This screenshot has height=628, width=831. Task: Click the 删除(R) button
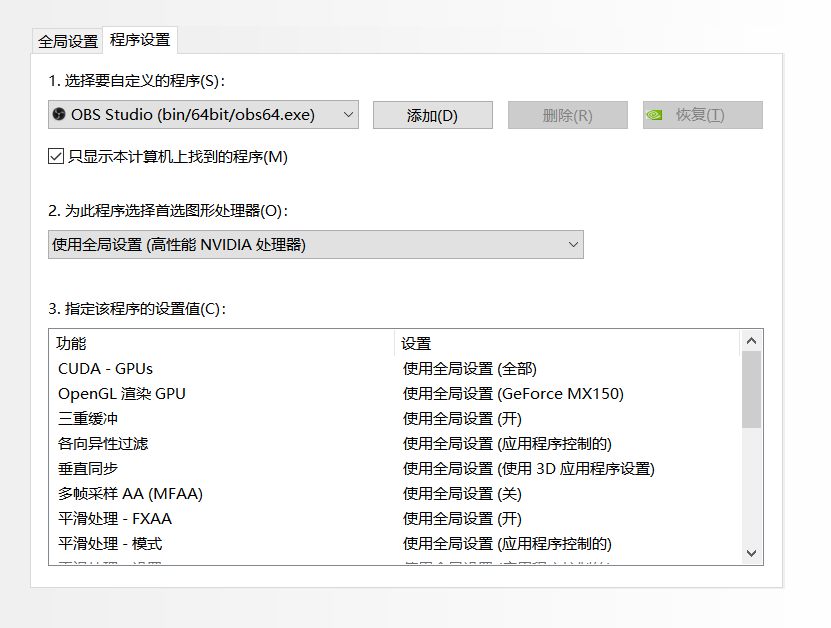[x=568, y=115]
